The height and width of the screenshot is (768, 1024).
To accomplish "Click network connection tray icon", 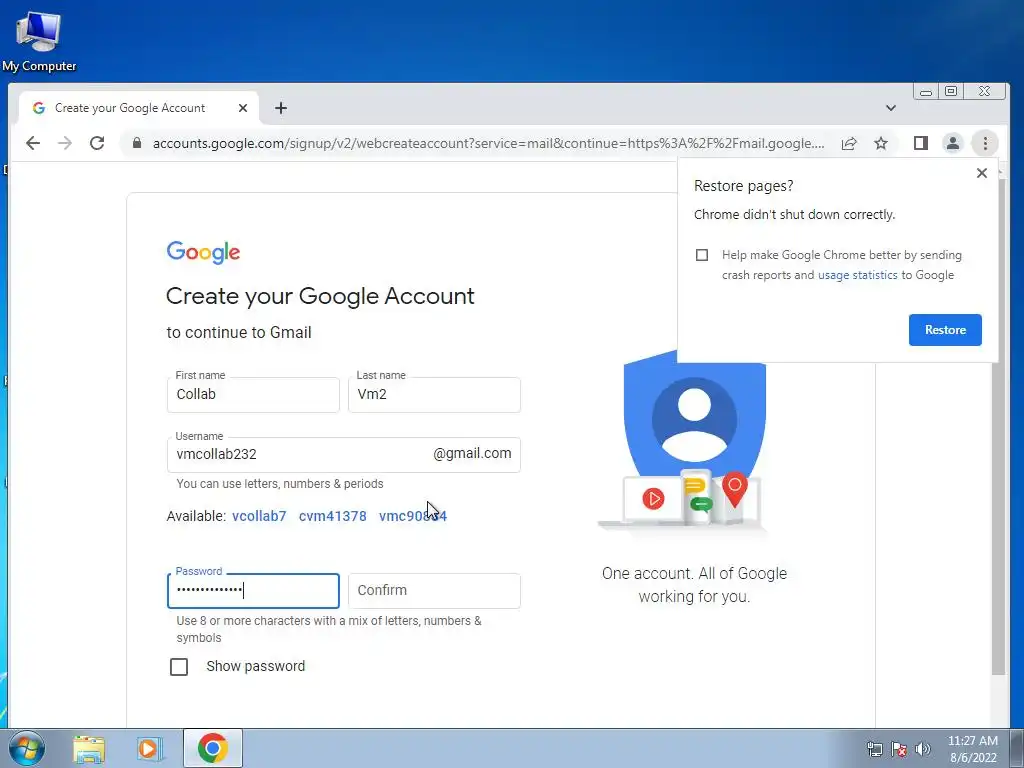I will pyautogui.click(x=874, y=749).
